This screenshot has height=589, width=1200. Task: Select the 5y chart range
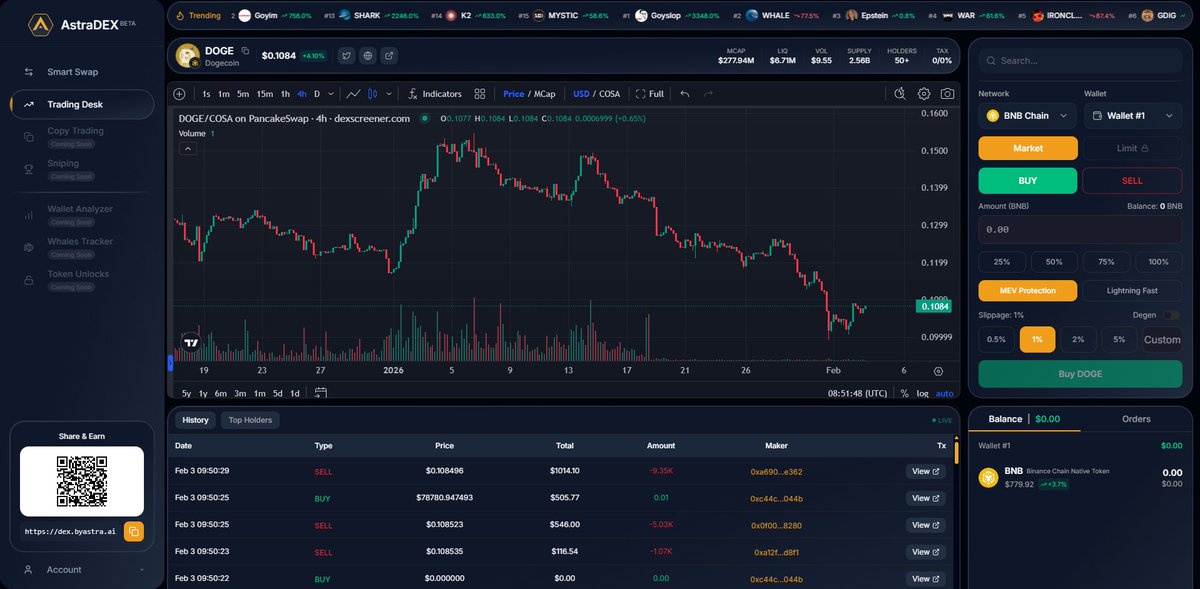click(x=186, y=393)
